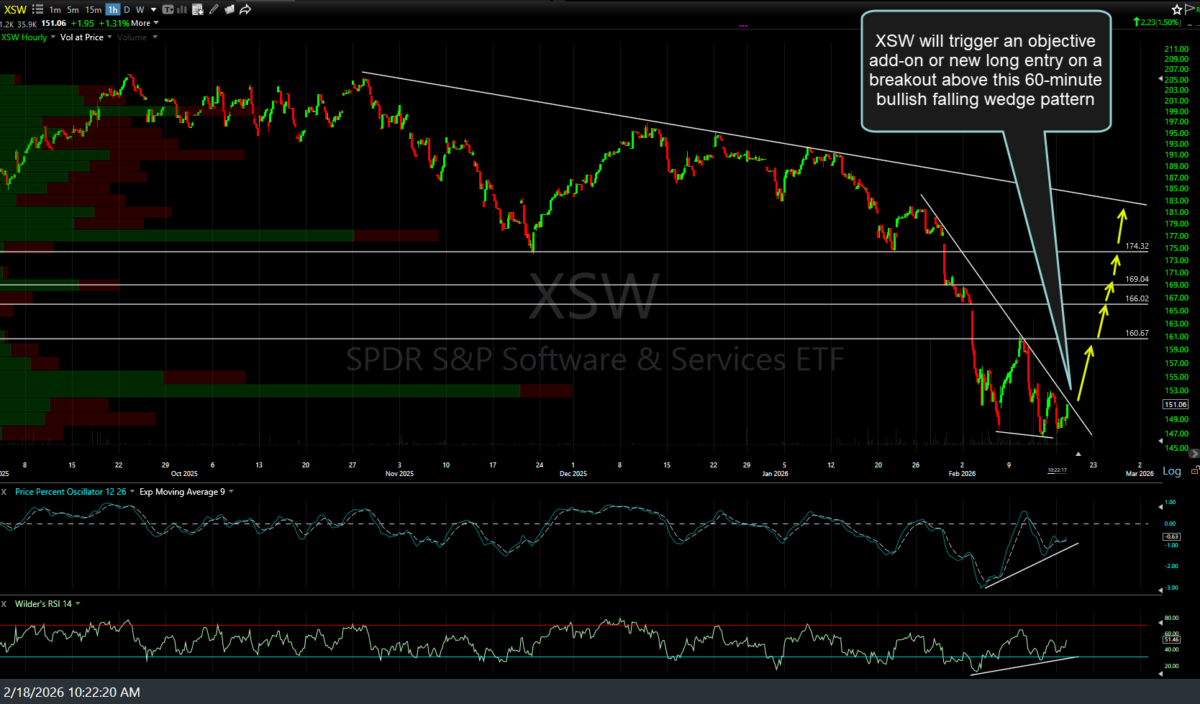Screen dimensions: 1200x704
Task: Expand the More quote details dropdown
Action: tap(156, 23)
